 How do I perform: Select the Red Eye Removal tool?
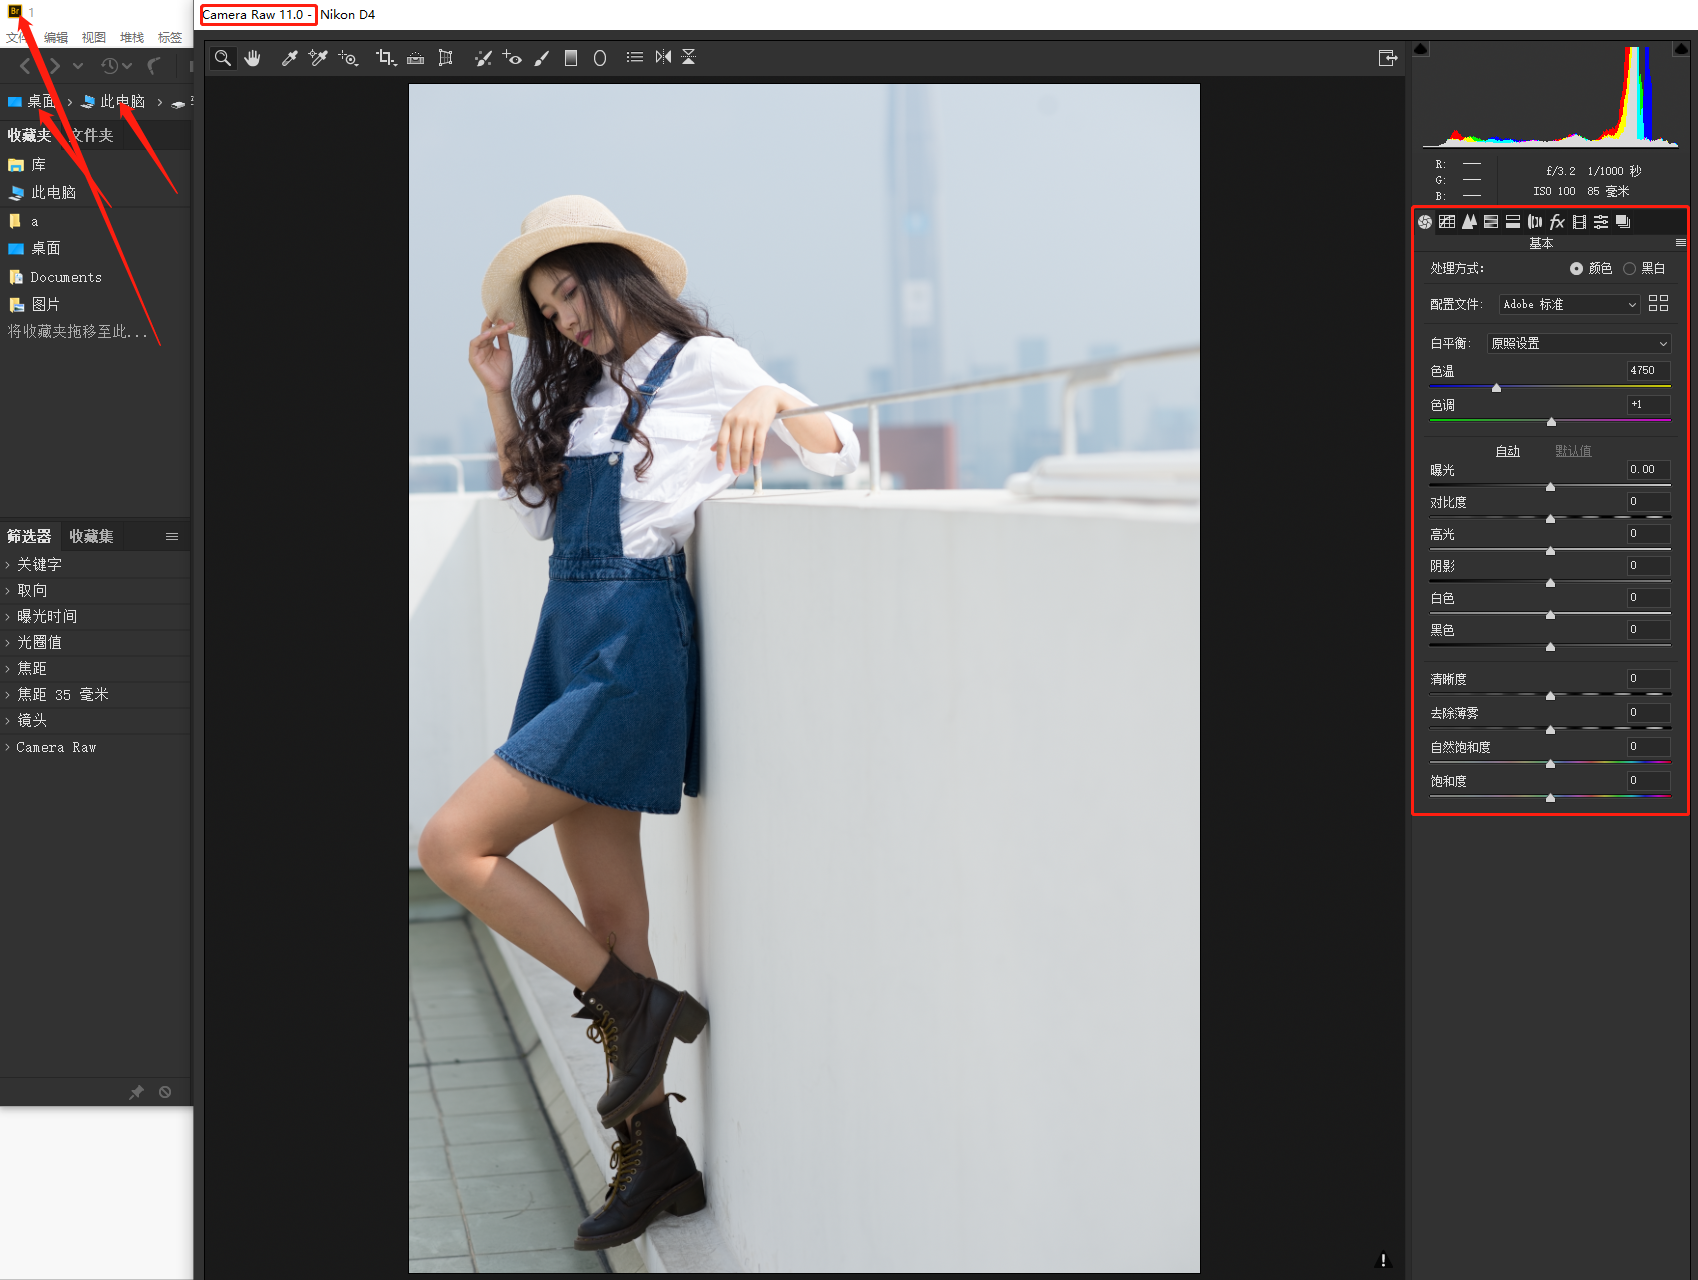click(x=512, y=58)
